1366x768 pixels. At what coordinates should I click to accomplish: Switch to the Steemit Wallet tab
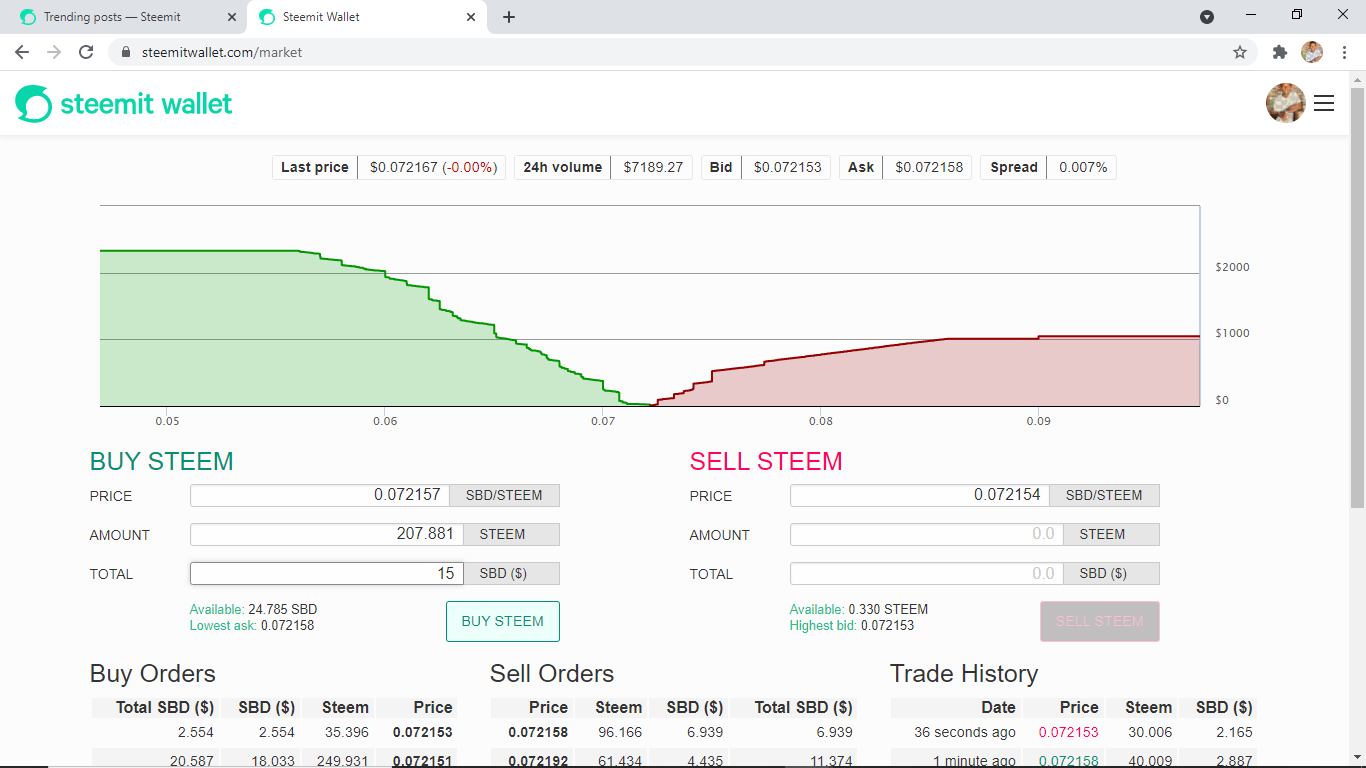[366, 17]
